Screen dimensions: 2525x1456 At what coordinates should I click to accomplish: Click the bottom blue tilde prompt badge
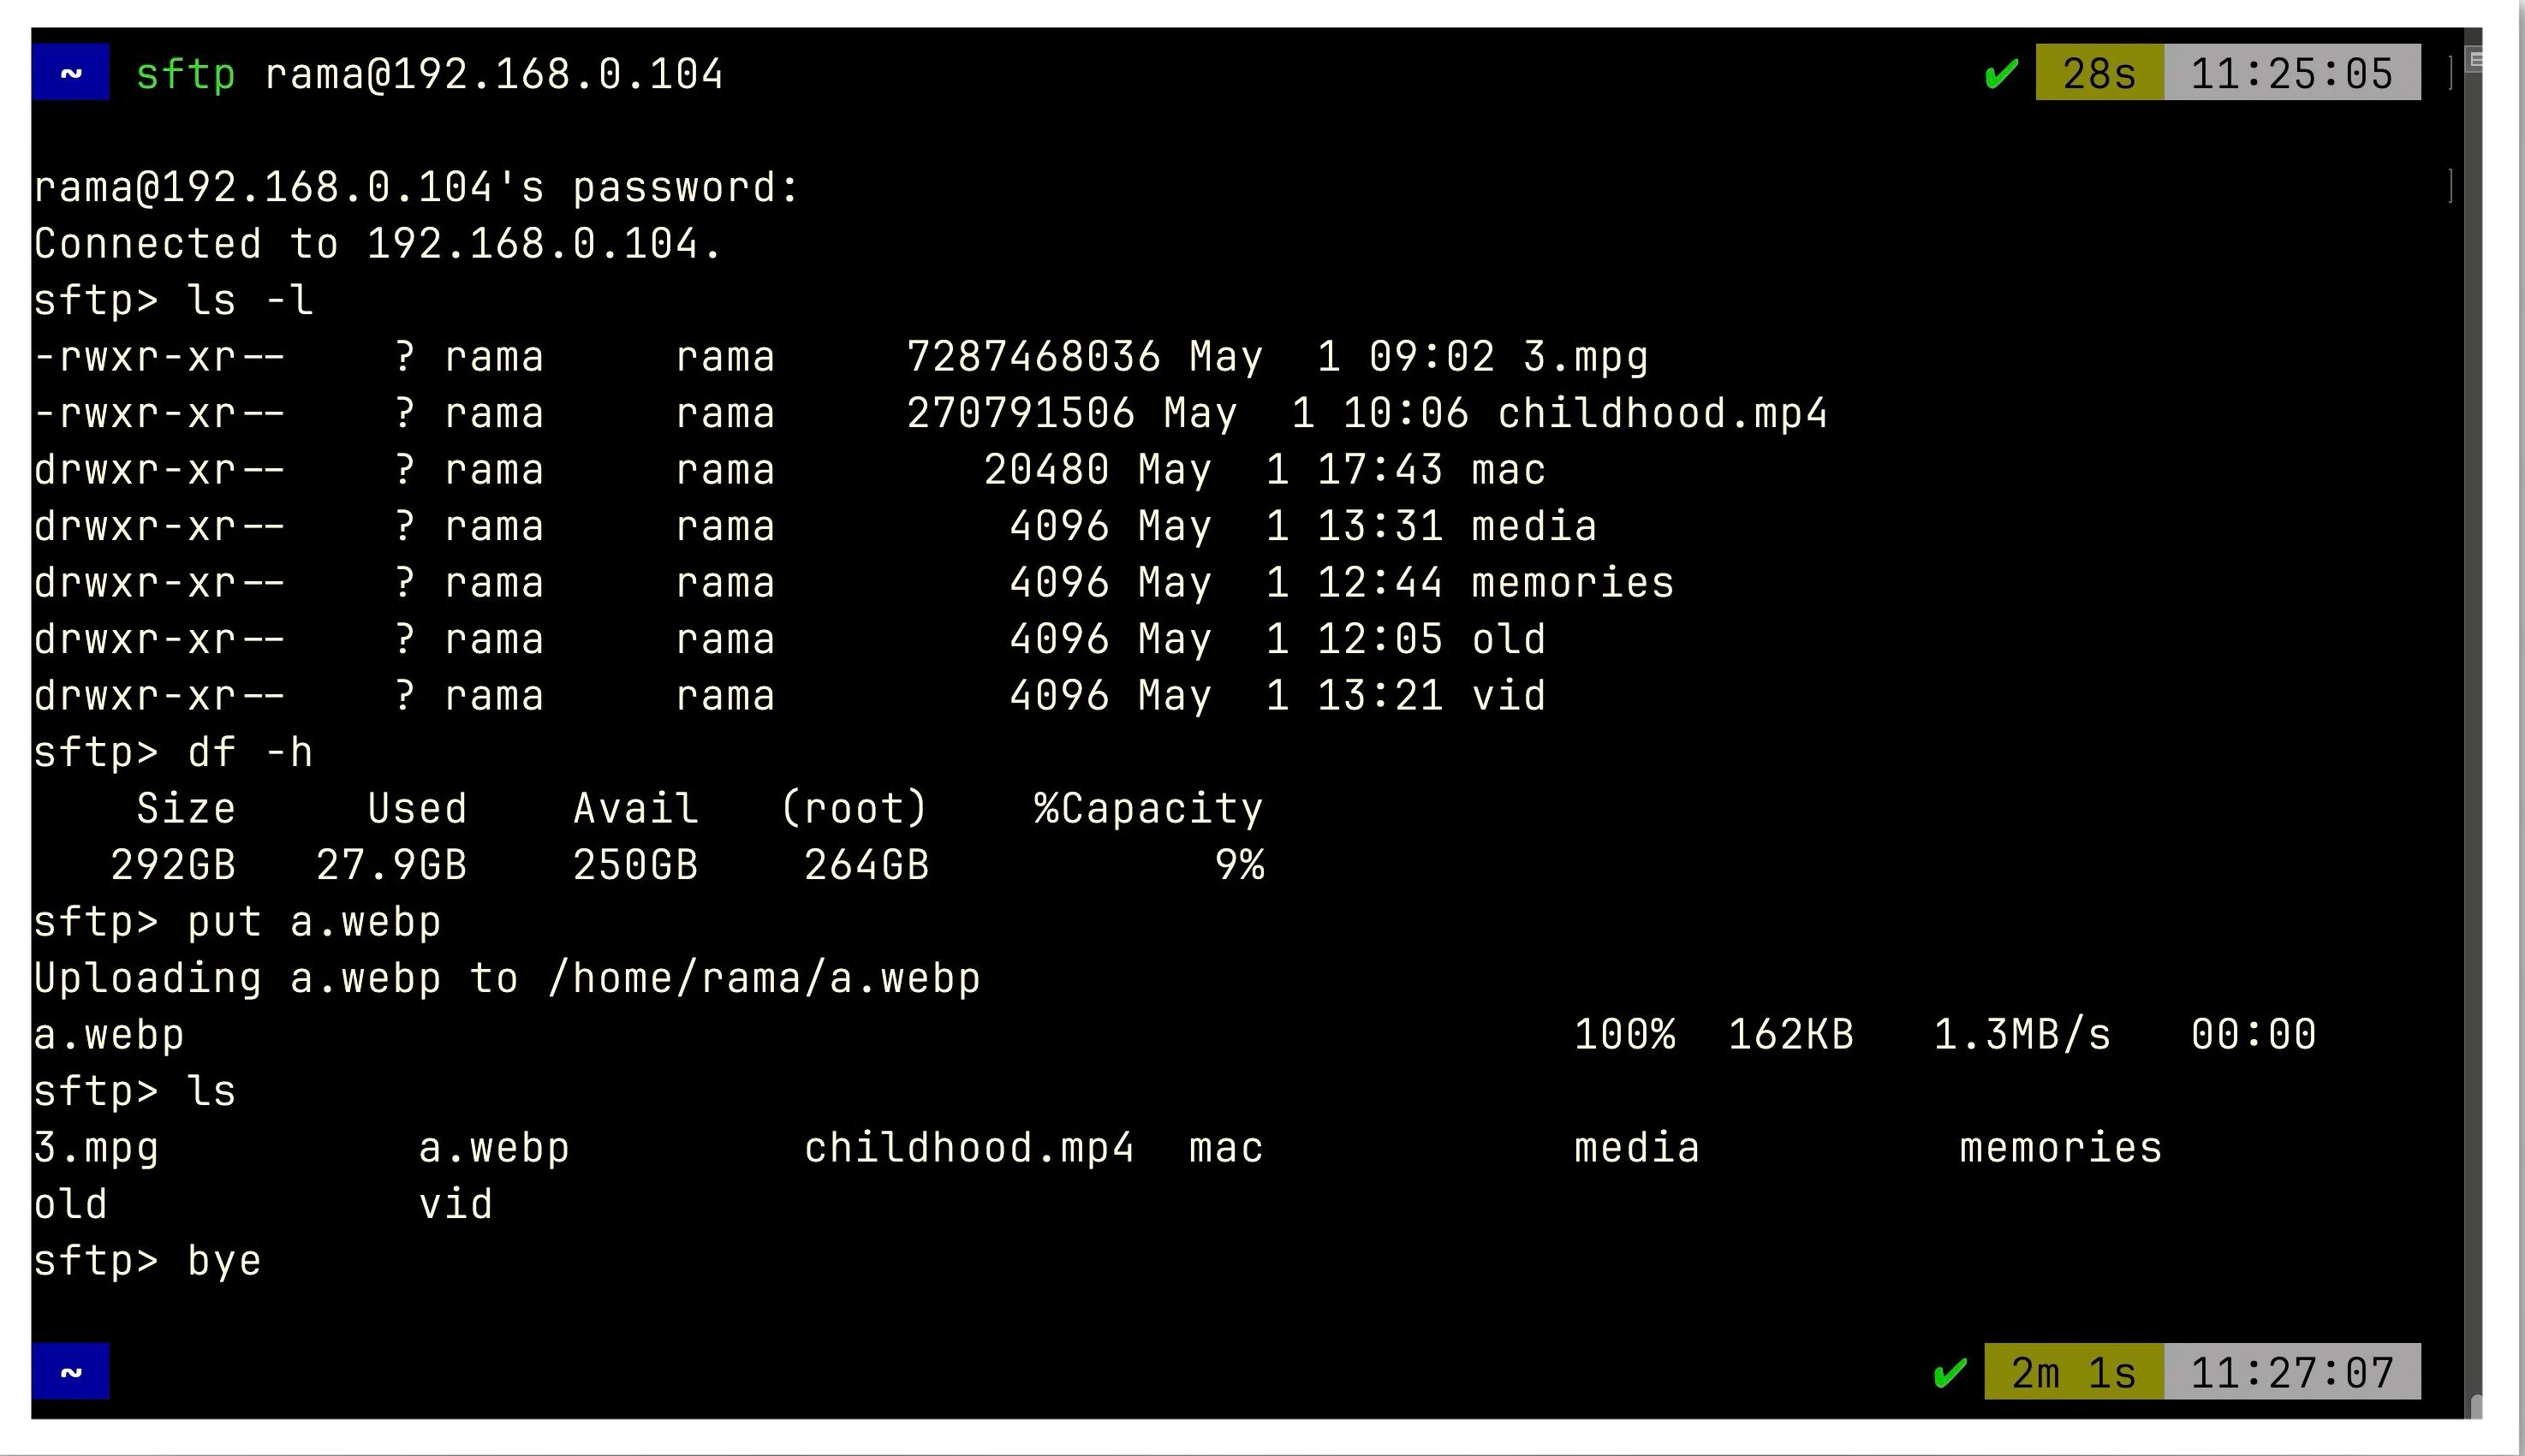point(70,1372)
